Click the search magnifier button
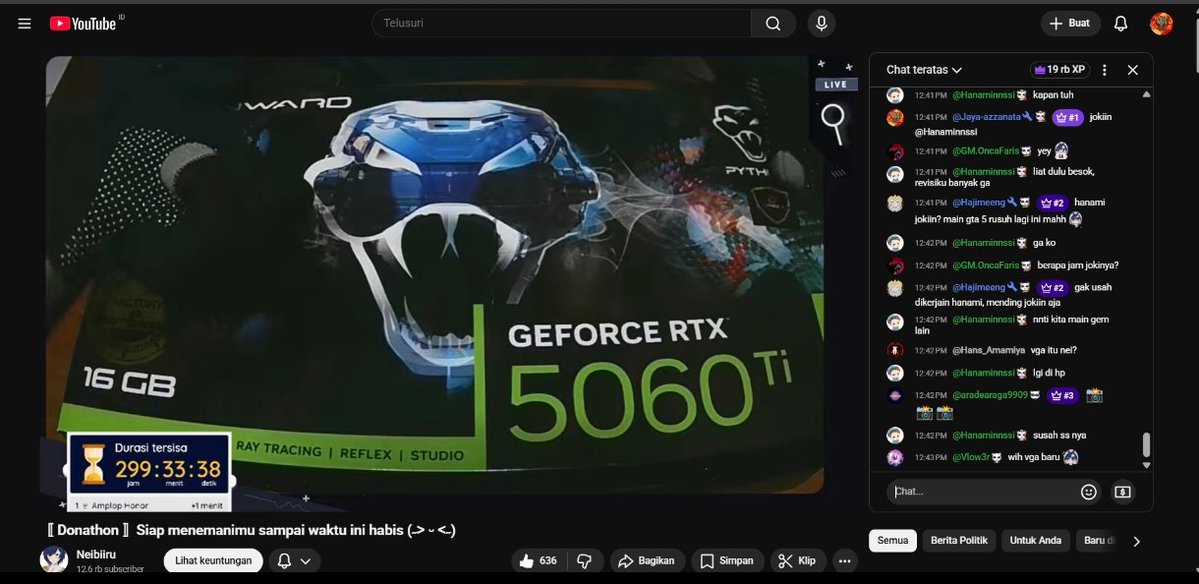Image resolution: width=1199 pixels, height=584 pixels. pos(773,24)
